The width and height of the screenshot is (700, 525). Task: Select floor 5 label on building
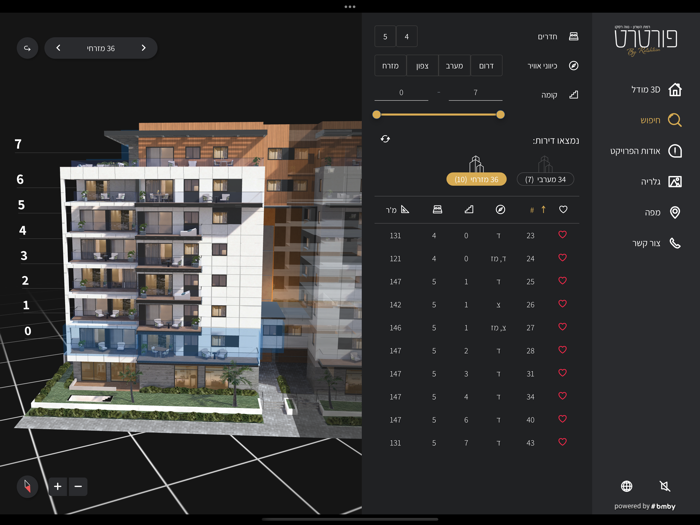tap(21, 205)
